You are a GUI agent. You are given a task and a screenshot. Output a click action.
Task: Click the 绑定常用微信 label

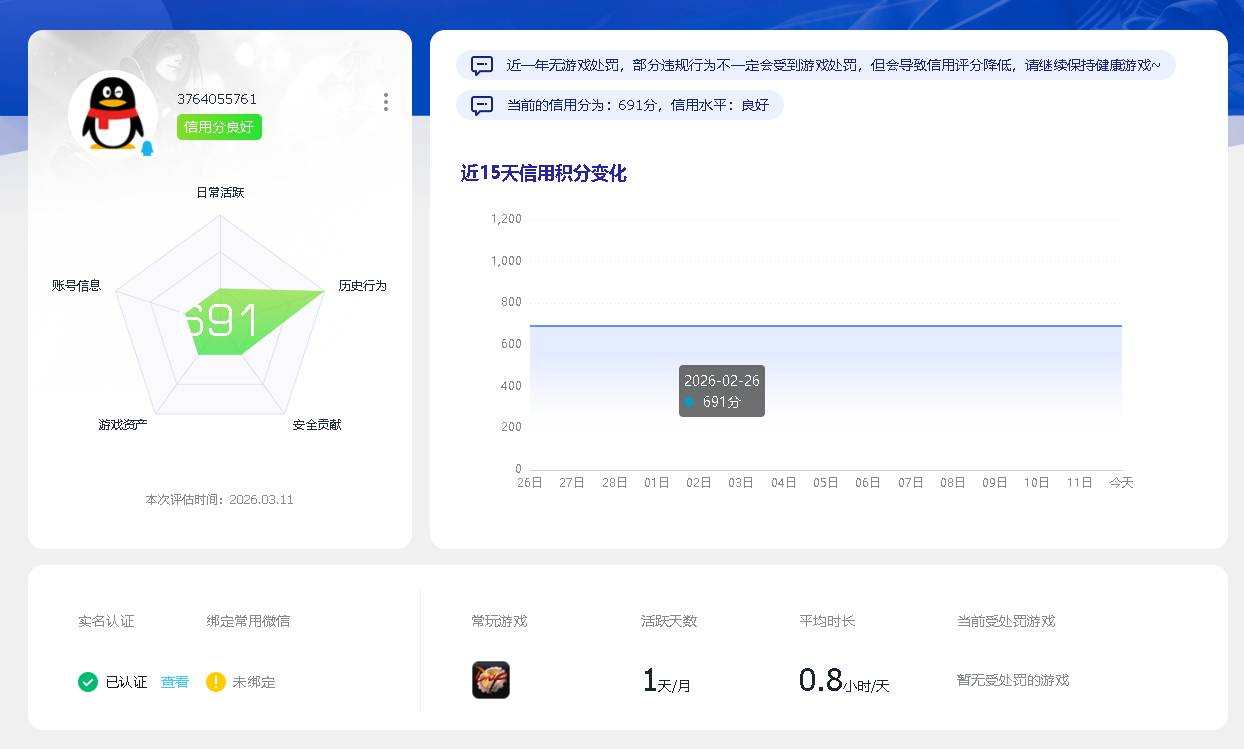point(248,621)
